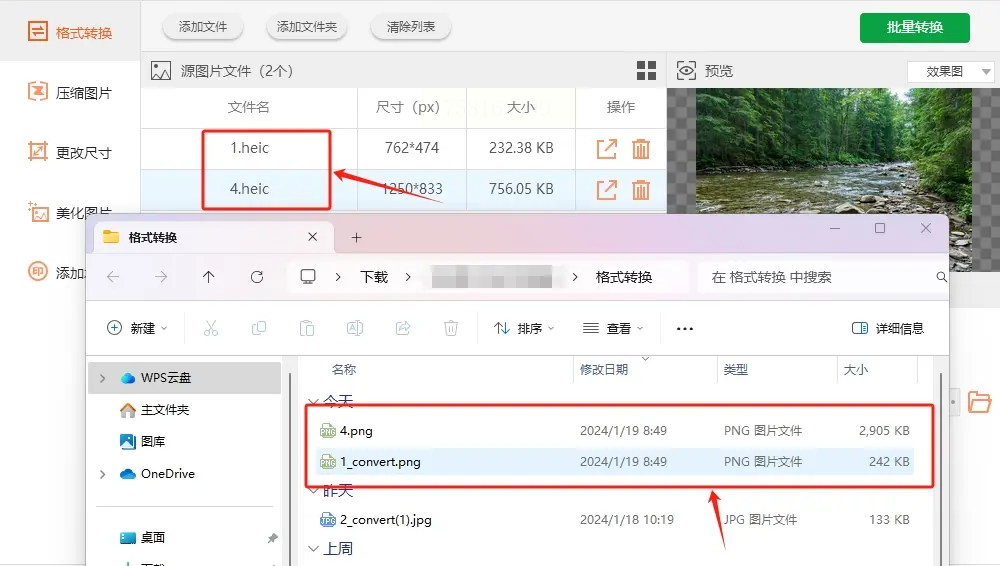This screenshot has width=1000, height=566.
Task: Go up one folder level in Explorer
Action: [x=209, y=277]
